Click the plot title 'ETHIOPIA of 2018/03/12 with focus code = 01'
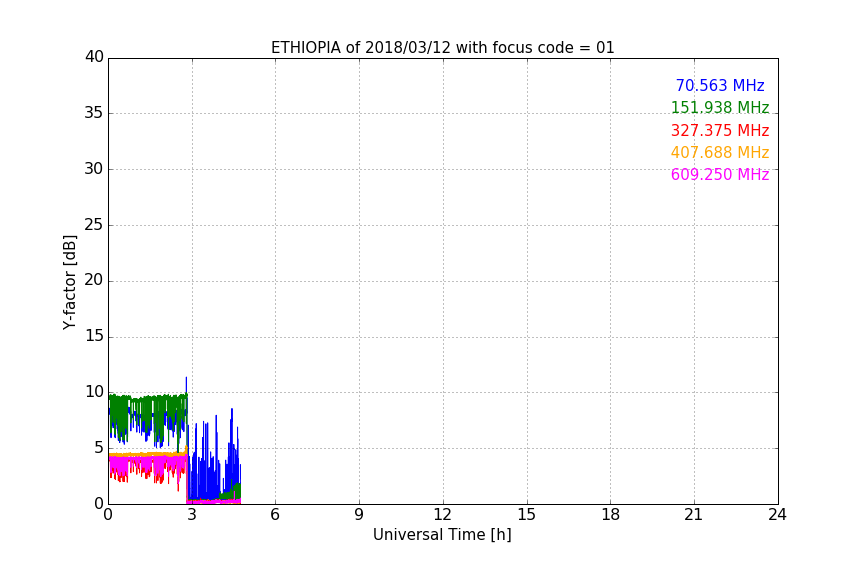Image resolution: width=864 pixels, height=576 pixels. pos(442,48)
